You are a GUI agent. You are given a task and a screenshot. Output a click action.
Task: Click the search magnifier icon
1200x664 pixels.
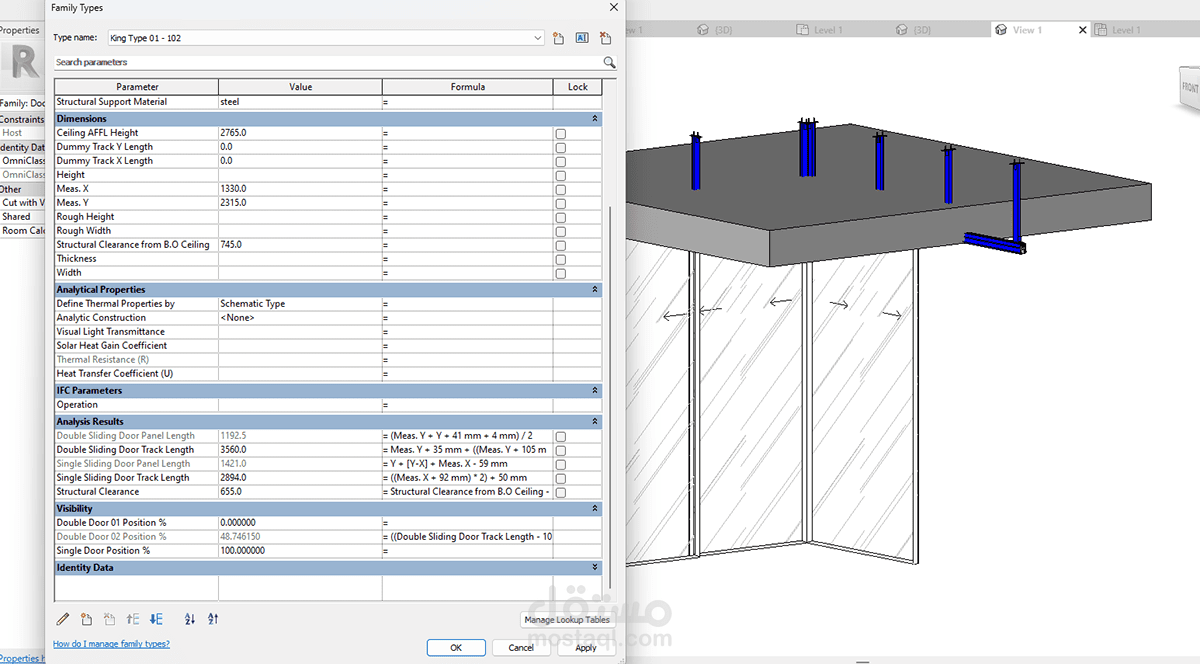click(x=609, y=62)
